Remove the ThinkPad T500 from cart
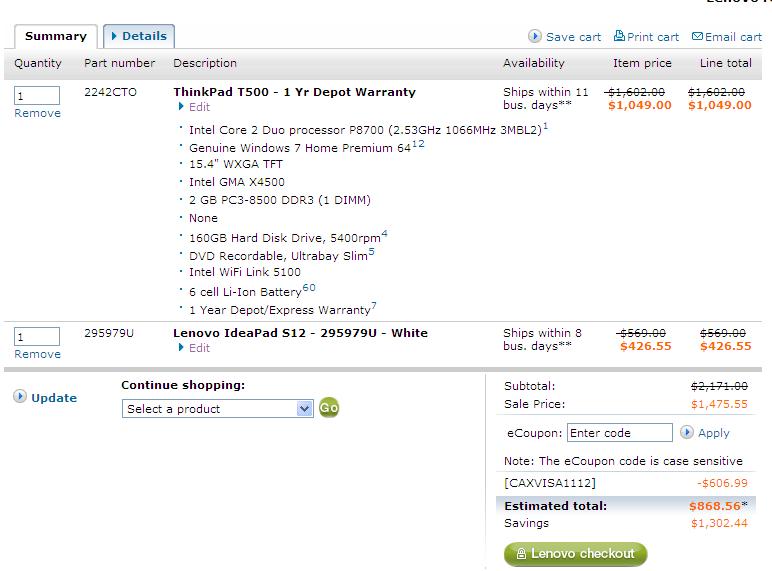 coord(37,113)
